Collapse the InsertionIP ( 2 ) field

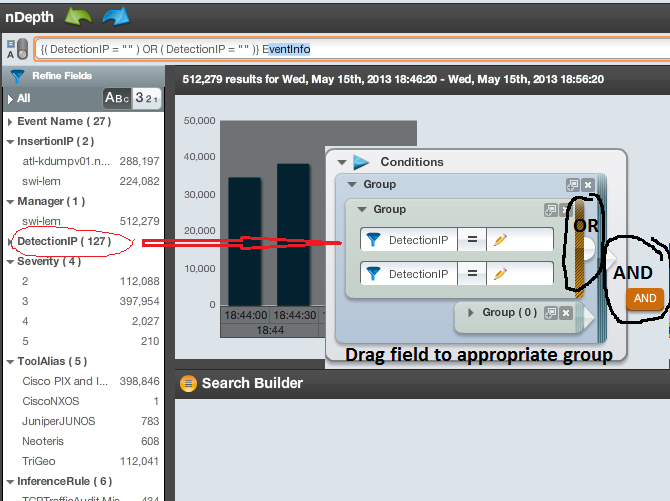click(x=10, y=141)
